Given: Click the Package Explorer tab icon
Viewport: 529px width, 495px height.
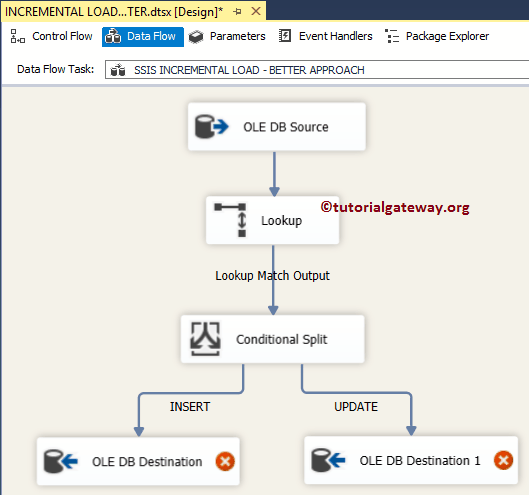Looking at the screenshot, I should click(x=392, y=36).
